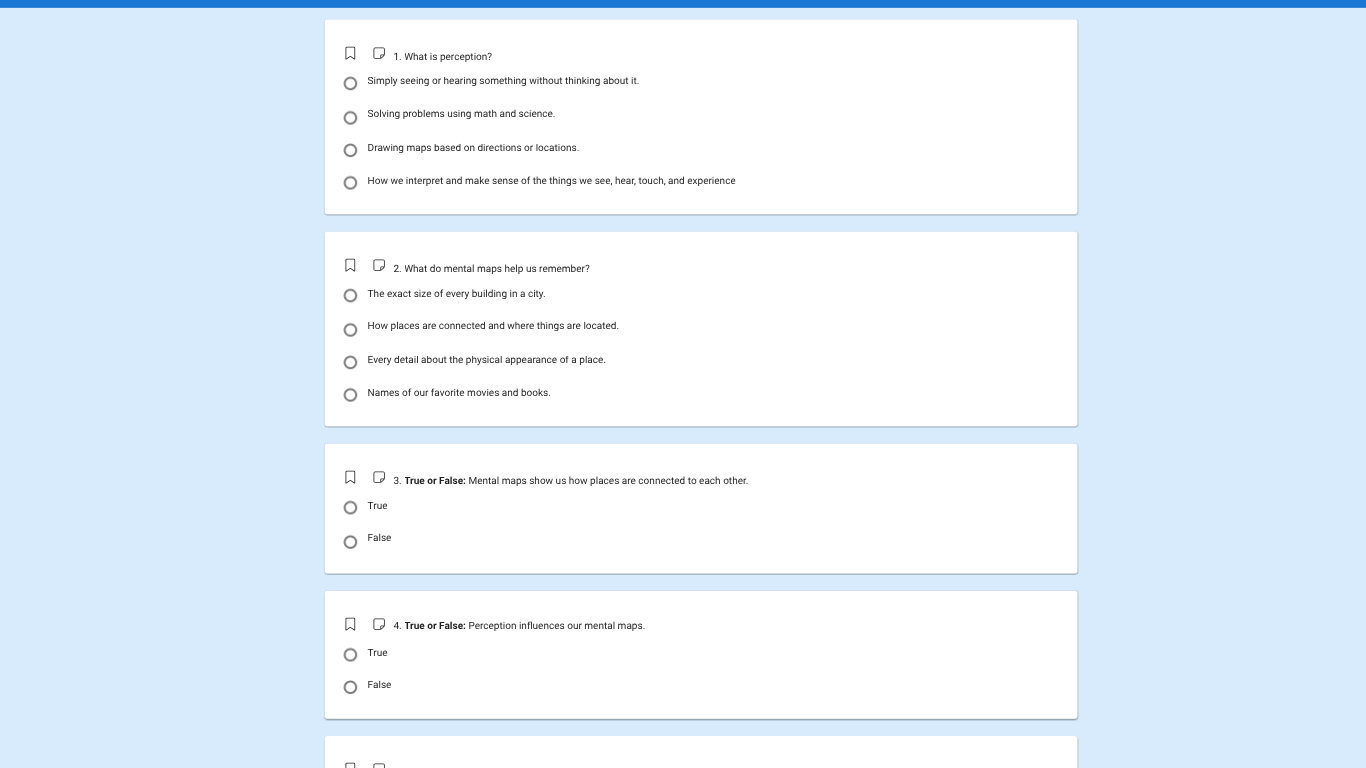Bookmark question 1 about perception
This screenshot has width=1366, height=768.
[350, 53]
